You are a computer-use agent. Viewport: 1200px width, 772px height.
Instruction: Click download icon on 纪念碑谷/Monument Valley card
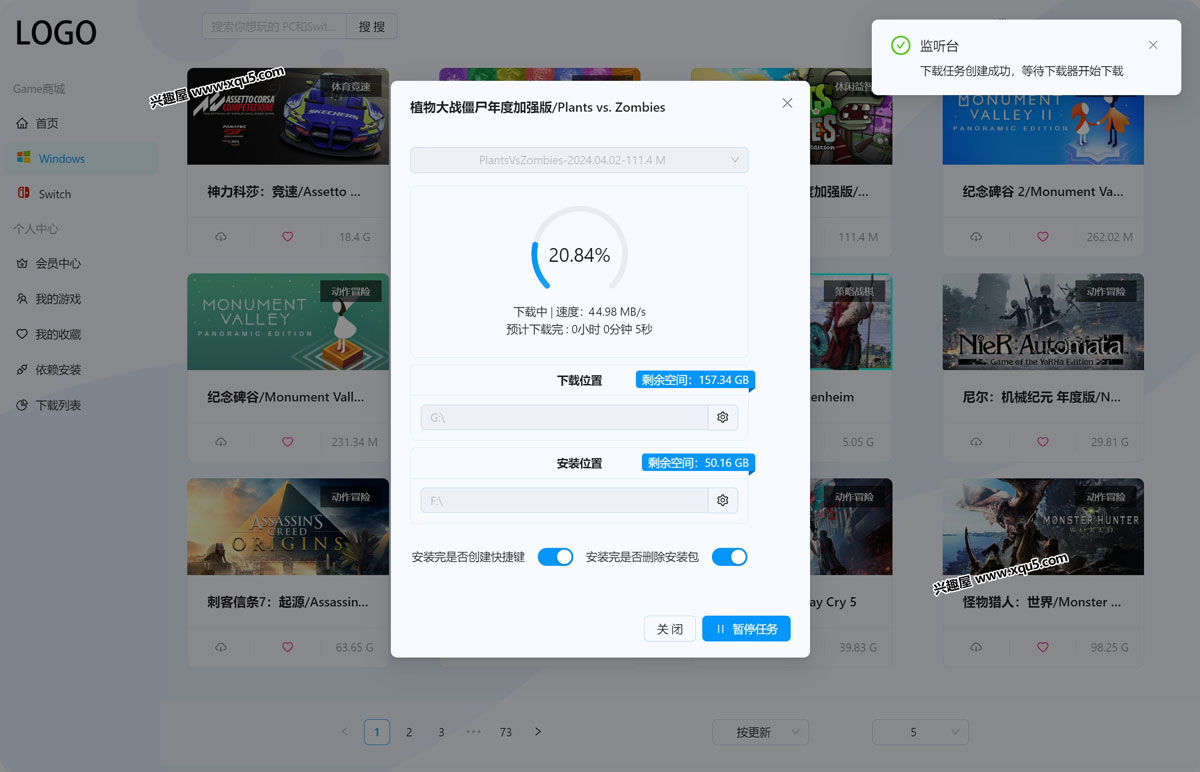tap(221, 442)
